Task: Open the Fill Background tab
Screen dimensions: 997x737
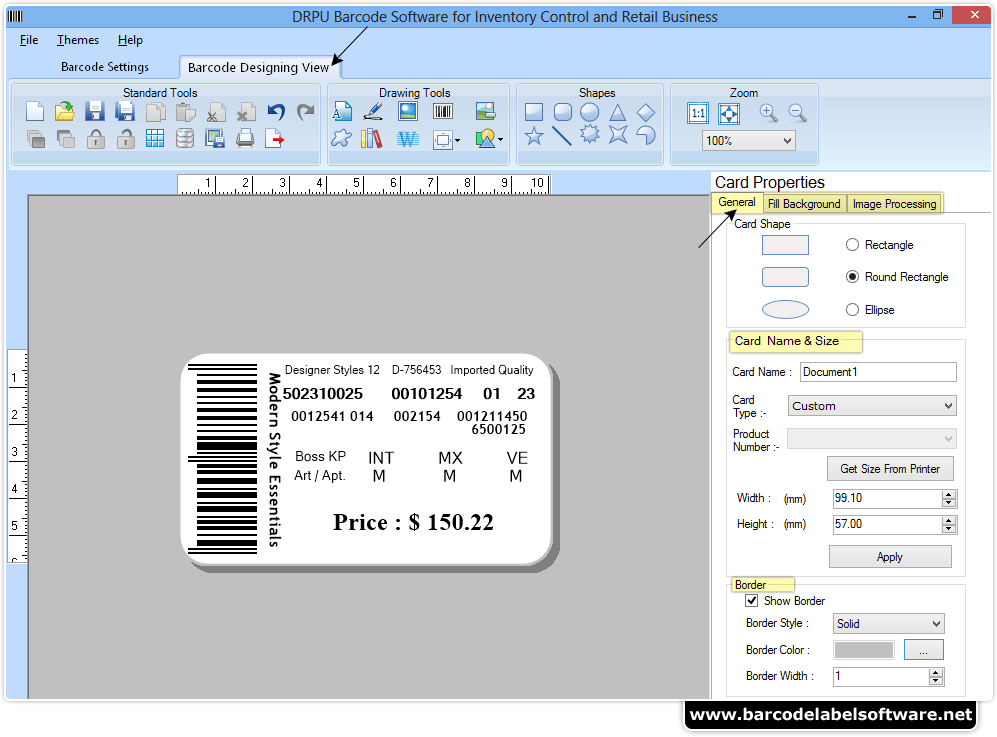Action: [x=804, y=203]
